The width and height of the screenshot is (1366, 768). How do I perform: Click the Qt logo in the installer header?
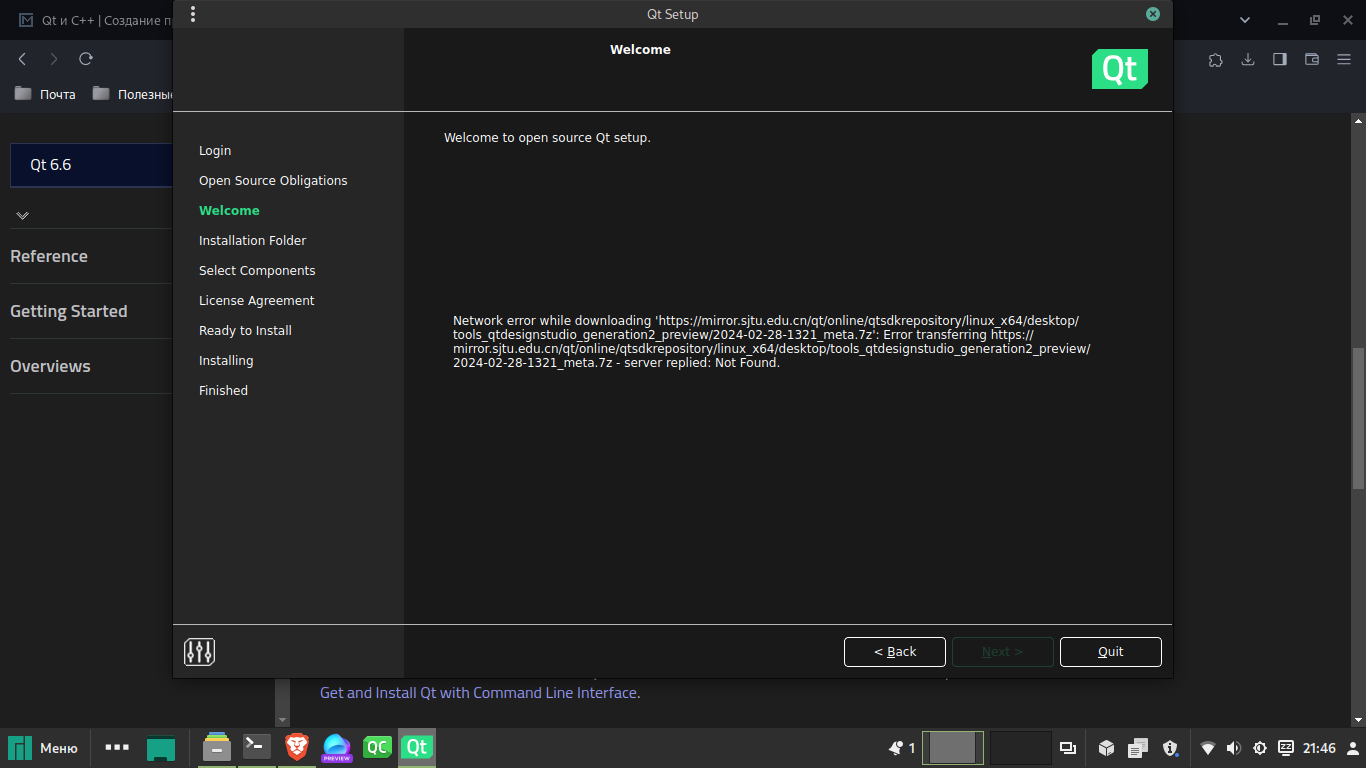pyautogui.click(x=1120, y=69)
